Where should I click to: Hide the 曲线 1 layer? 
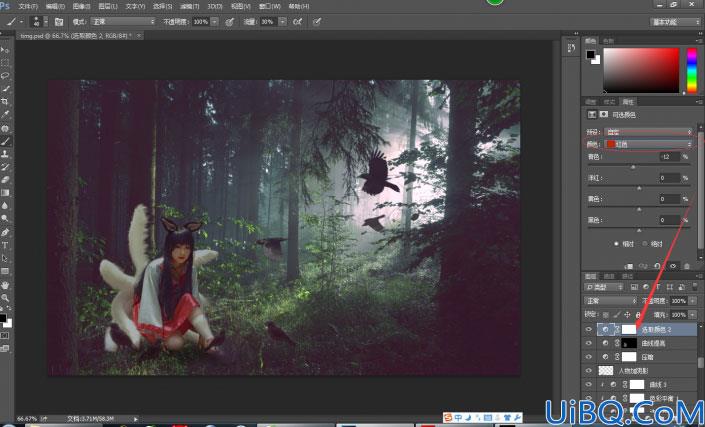589,385
